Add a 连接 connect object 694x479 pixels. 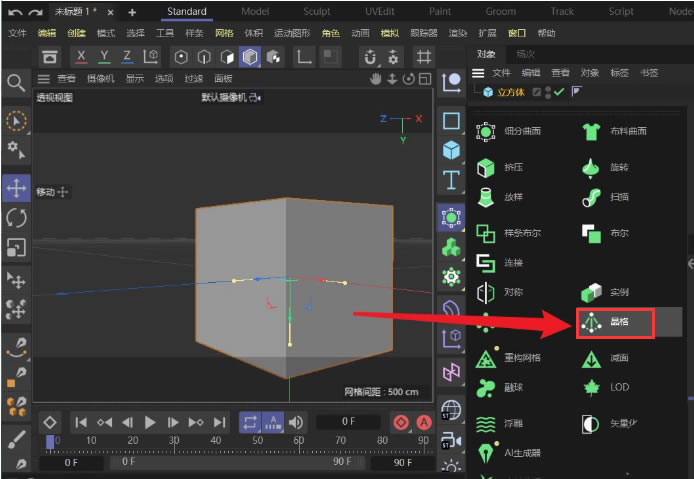[x=500, y=263]
